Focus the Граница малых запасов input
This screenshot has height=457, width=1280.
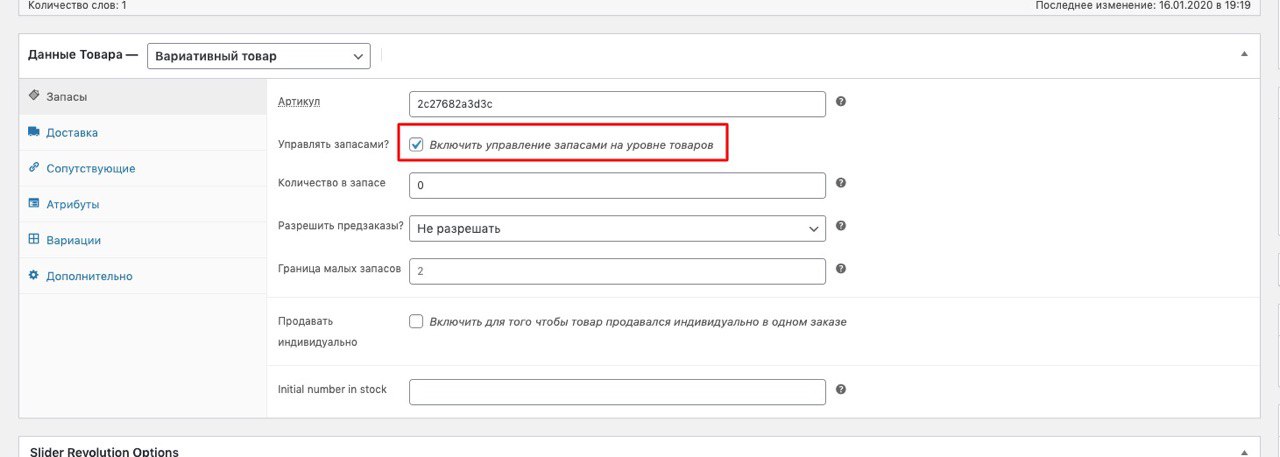(617, 271)
